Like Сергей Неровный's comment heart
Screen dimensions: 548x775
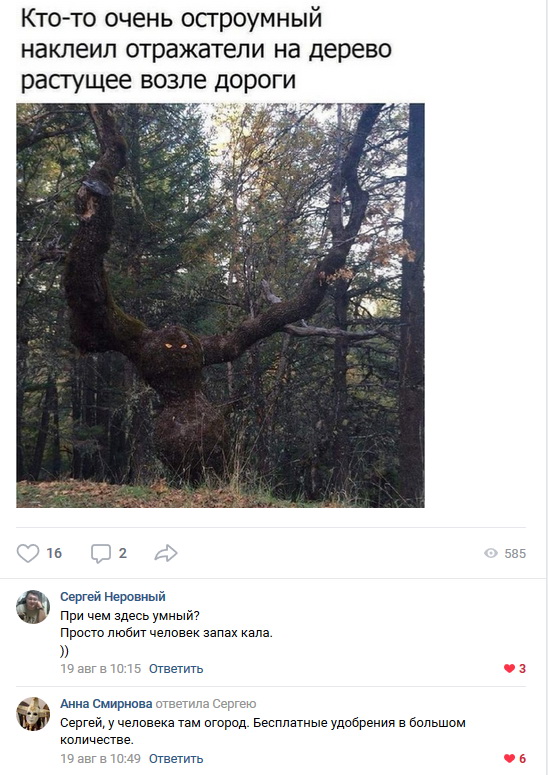coord(509,668)
